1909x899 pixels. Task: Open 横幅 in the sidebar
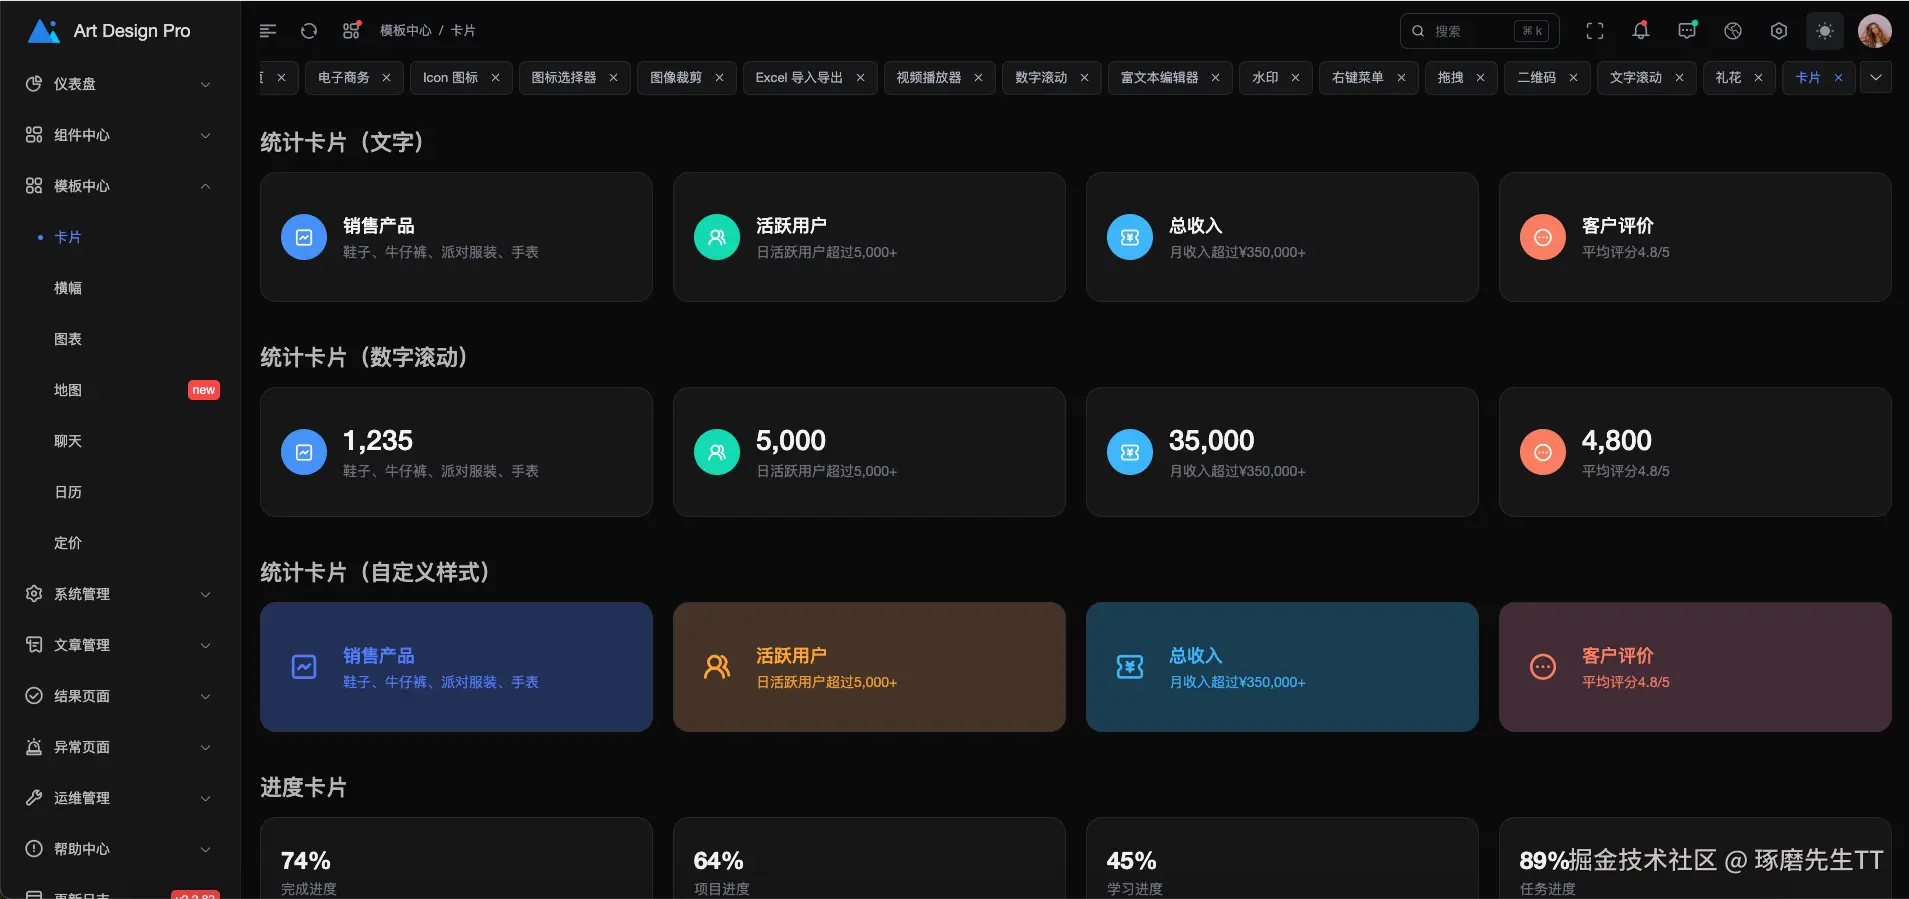(x=120, y=288)
